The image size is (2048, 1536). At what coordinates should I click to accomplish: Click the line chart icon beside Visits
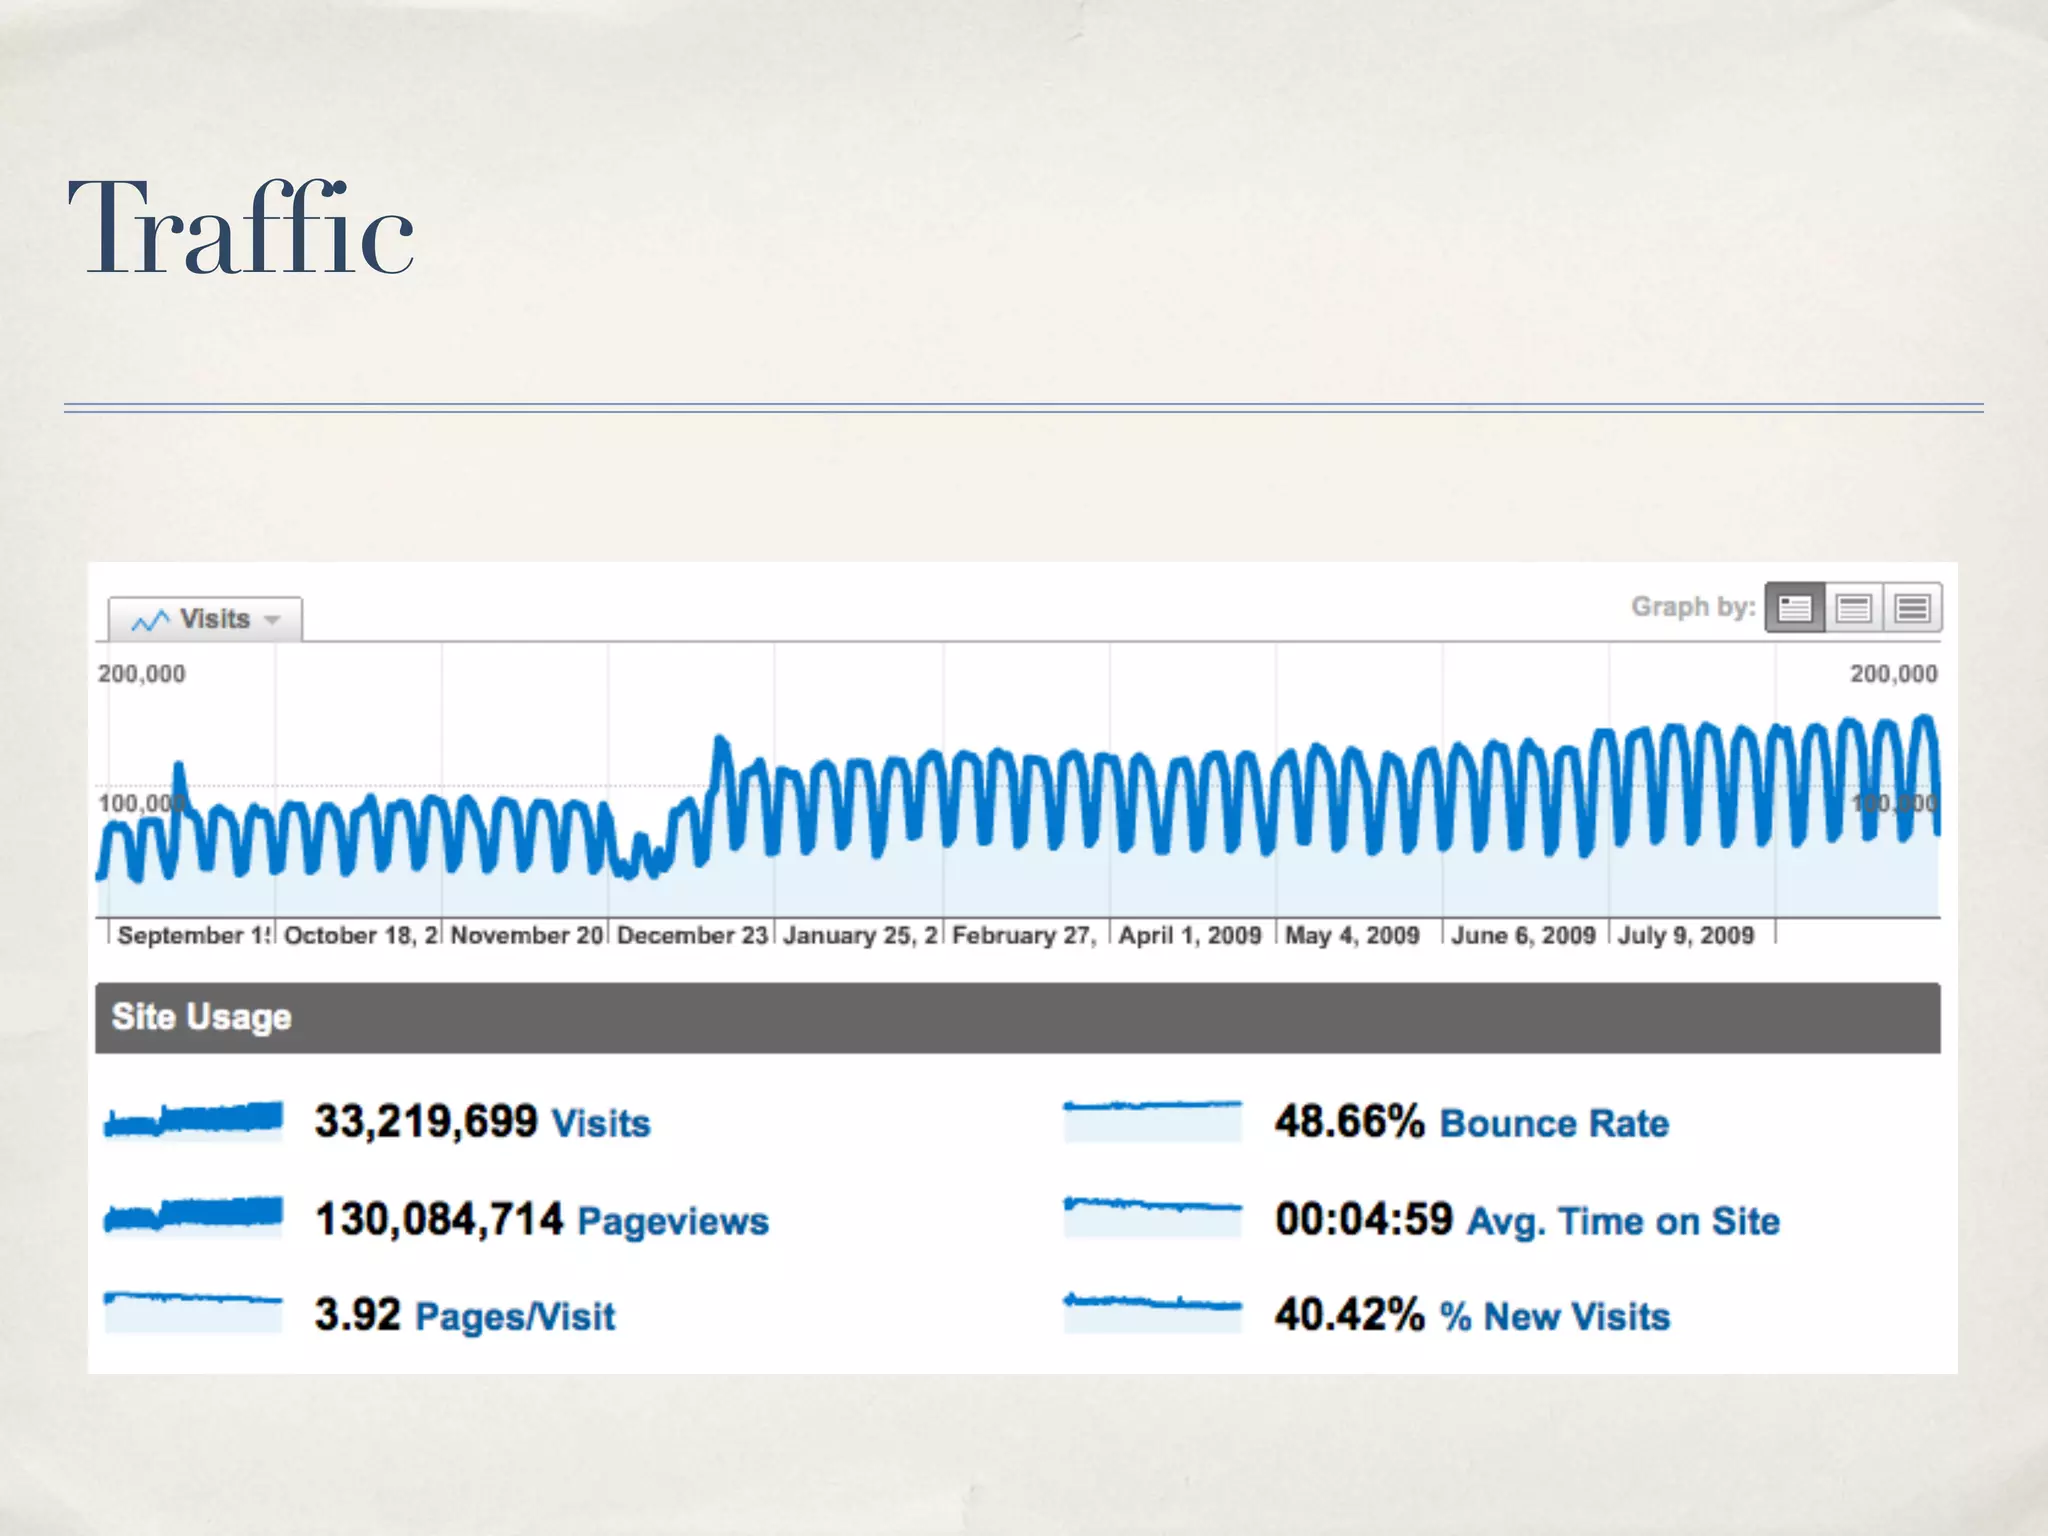150,621
